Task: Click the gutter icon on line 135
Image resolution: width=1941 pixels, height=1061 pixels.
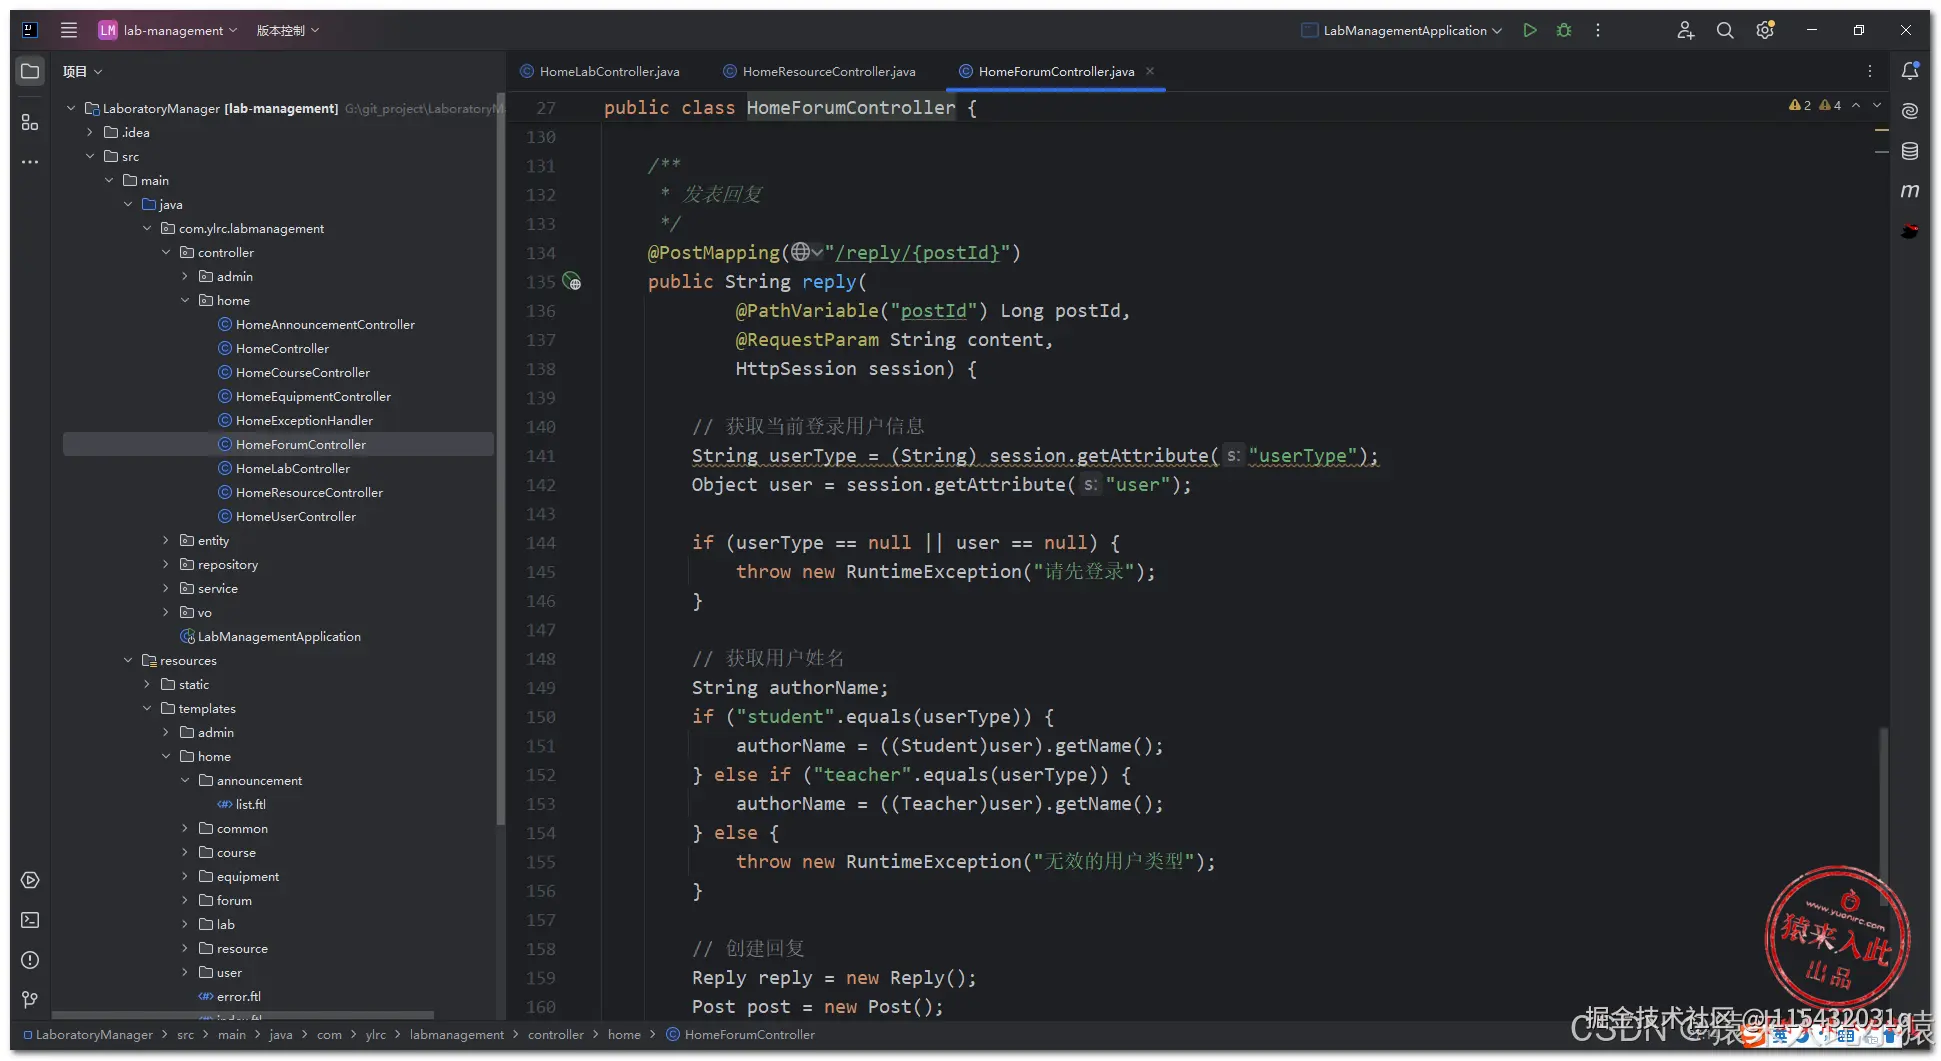Action: click(571, 282)
